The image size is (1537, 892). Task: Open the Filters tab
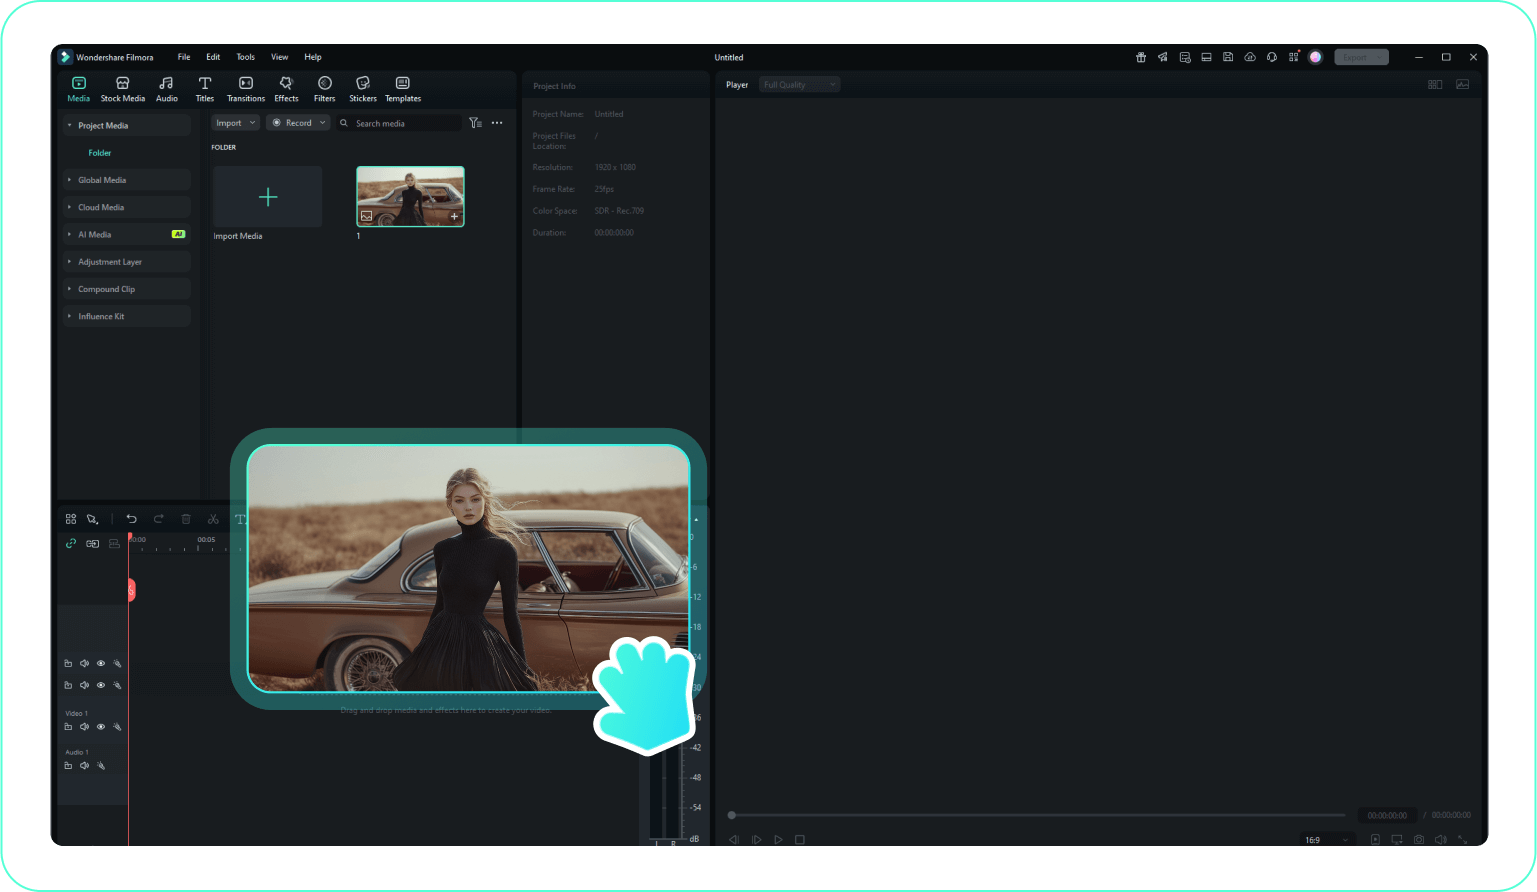click(325, 89)
